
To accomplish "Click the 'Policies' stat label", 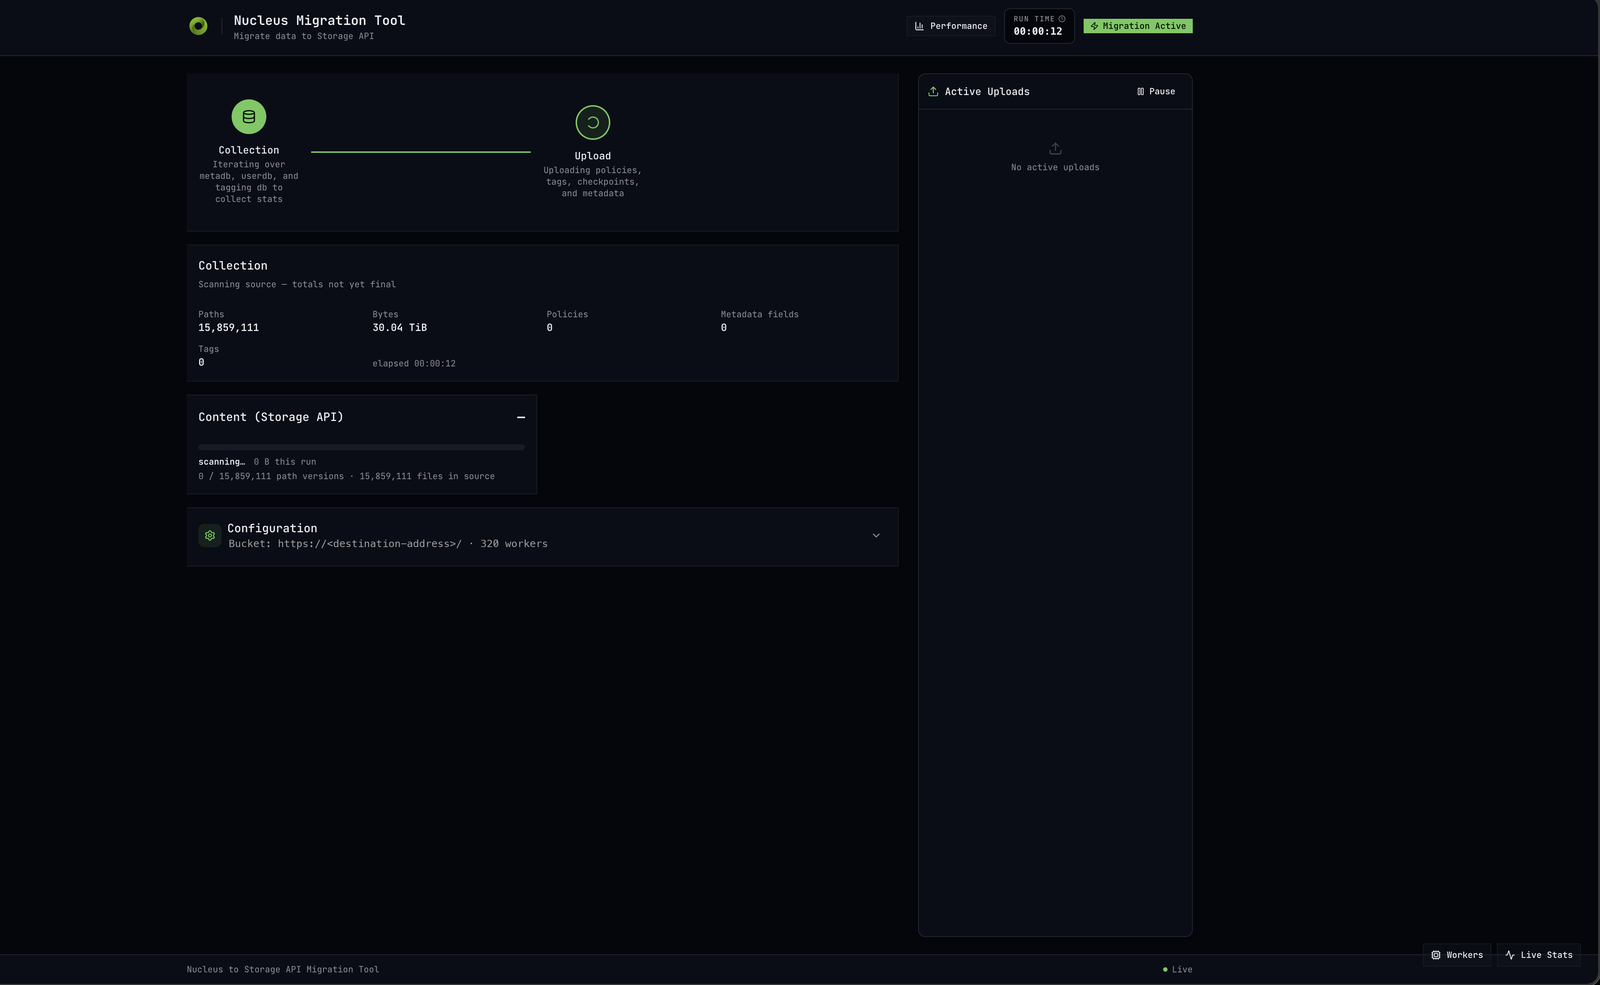I will coord(567,314).
